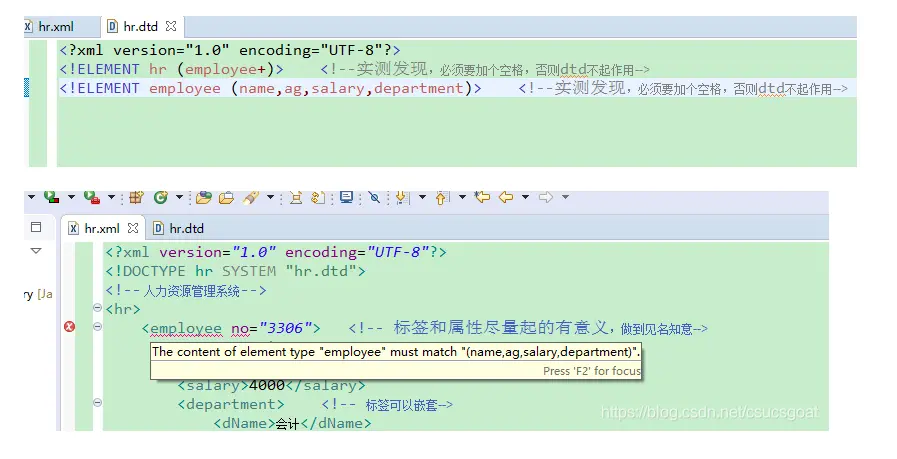Viewport: 897px width, 459px height.
Task: Click the underlined employee tag name
Action: point(186,329)
